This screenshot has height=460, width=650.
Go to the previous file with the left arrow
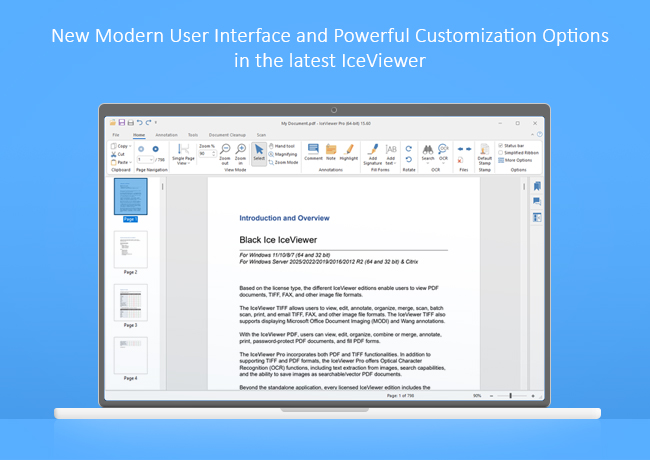460,149
